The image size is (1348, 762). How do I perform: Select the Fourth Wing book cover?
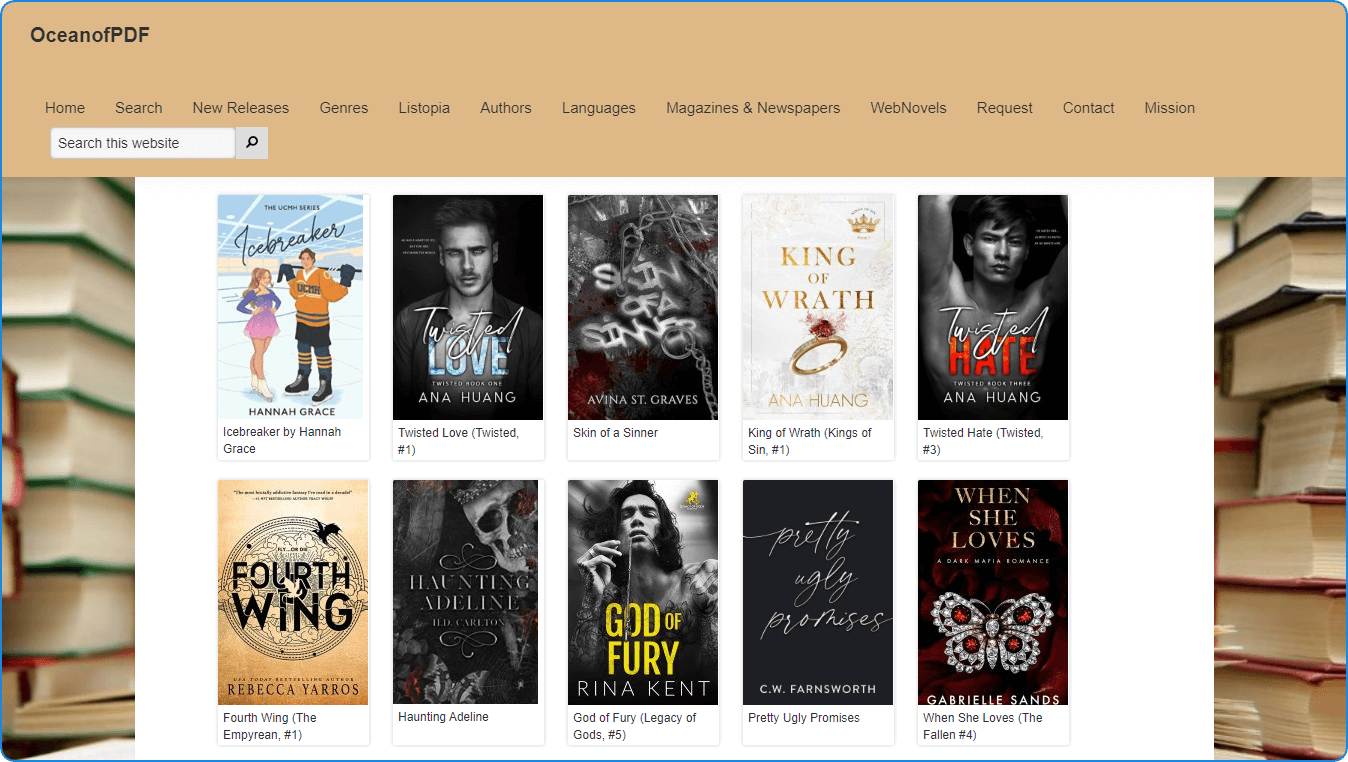(293, 592)
